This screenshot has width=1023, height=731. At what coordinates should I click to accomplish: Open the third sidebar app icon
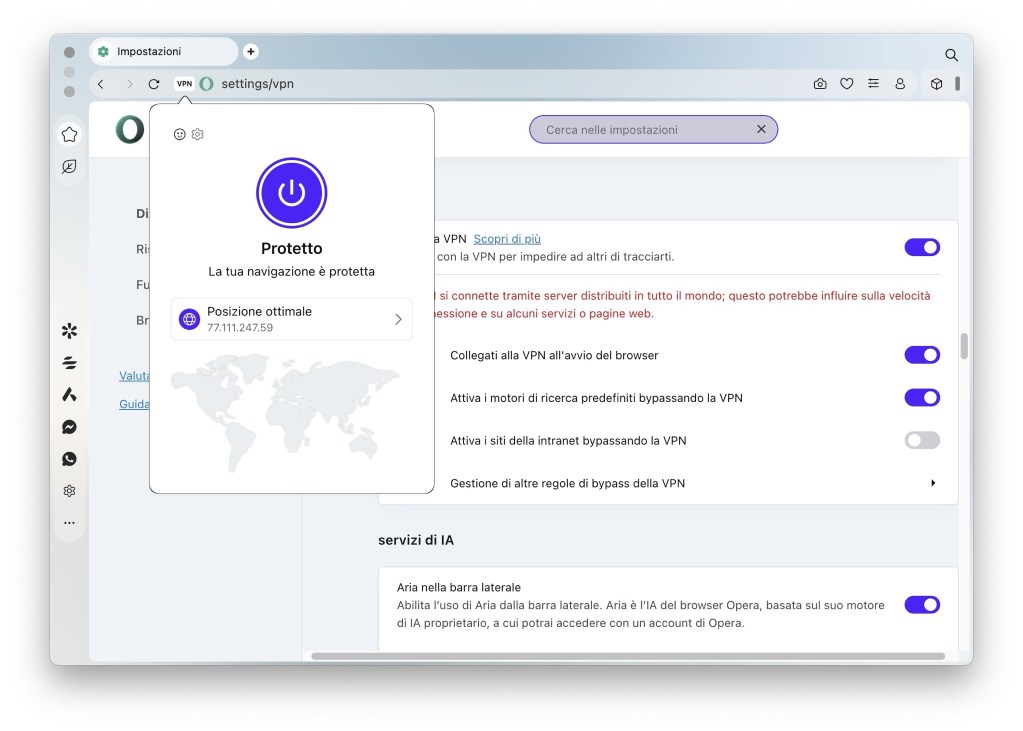(x=69, y=394)
